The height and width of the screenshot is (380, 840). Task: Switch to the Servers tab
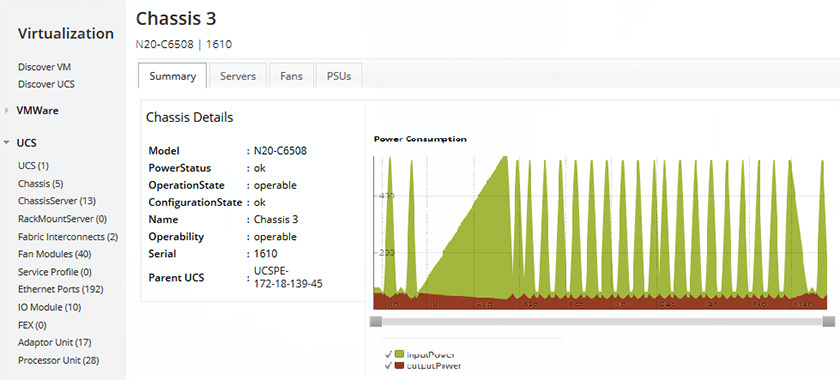238,76
